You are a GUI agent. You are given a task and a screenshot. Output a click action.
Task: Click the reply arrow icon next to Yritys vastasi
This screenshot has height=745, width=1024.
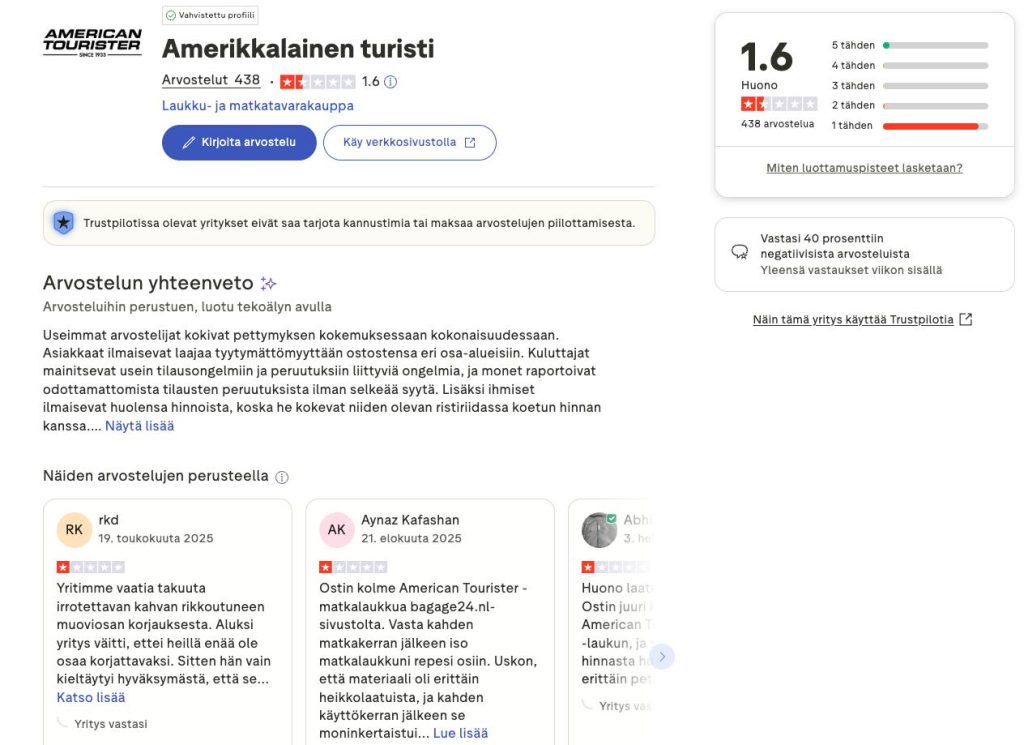60,723
